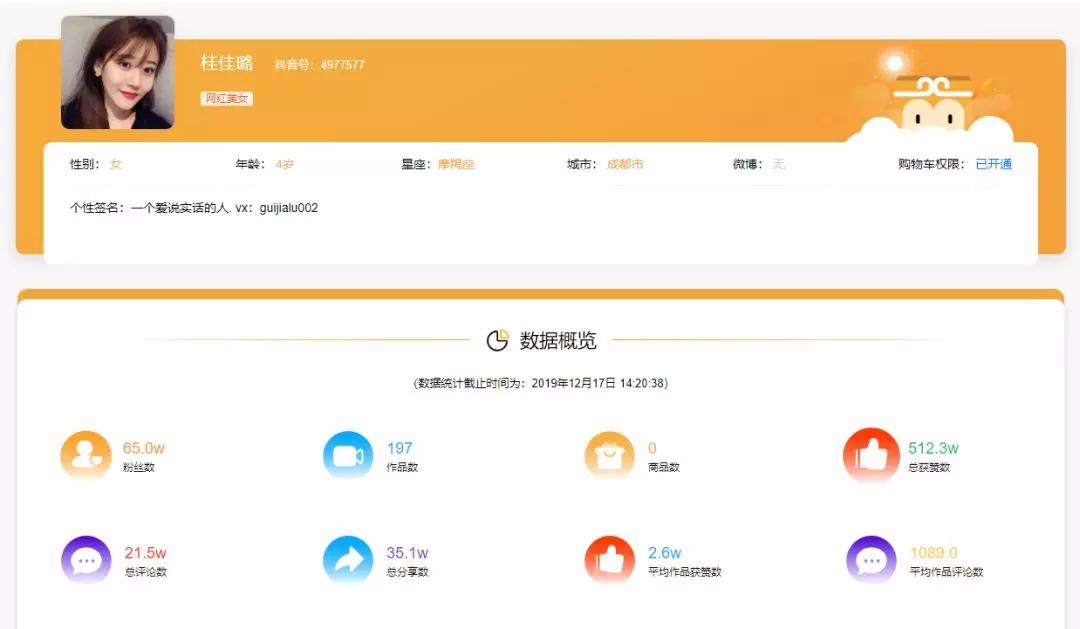The height and width of the screenshot is (629, 1080).
Task: Open the profile avatar photo
Action: tap(118, 72)
